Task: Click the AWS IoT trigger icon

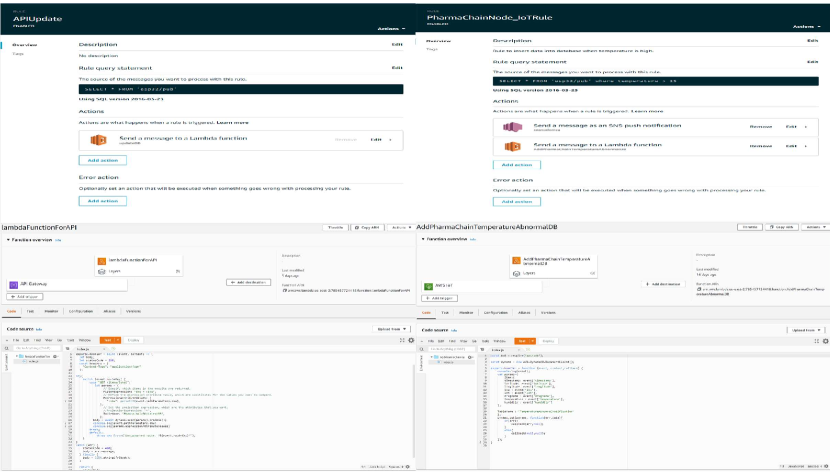Action: 429,286
